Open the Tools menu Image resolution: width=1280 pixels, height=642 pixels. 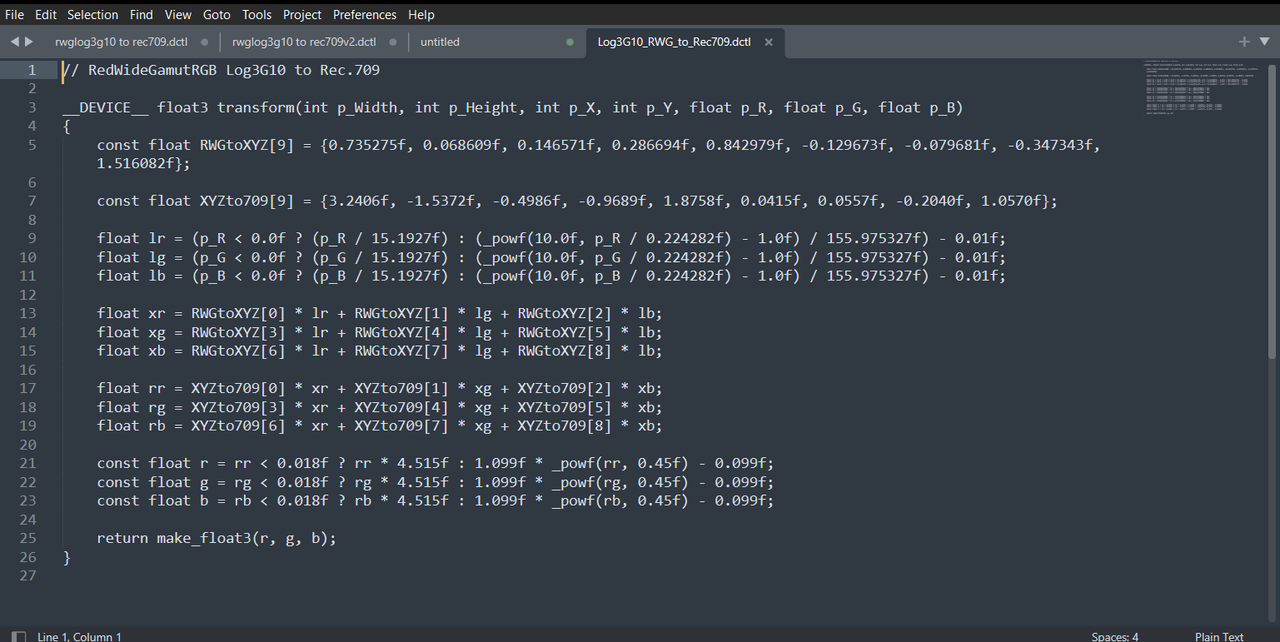[257, 15]
